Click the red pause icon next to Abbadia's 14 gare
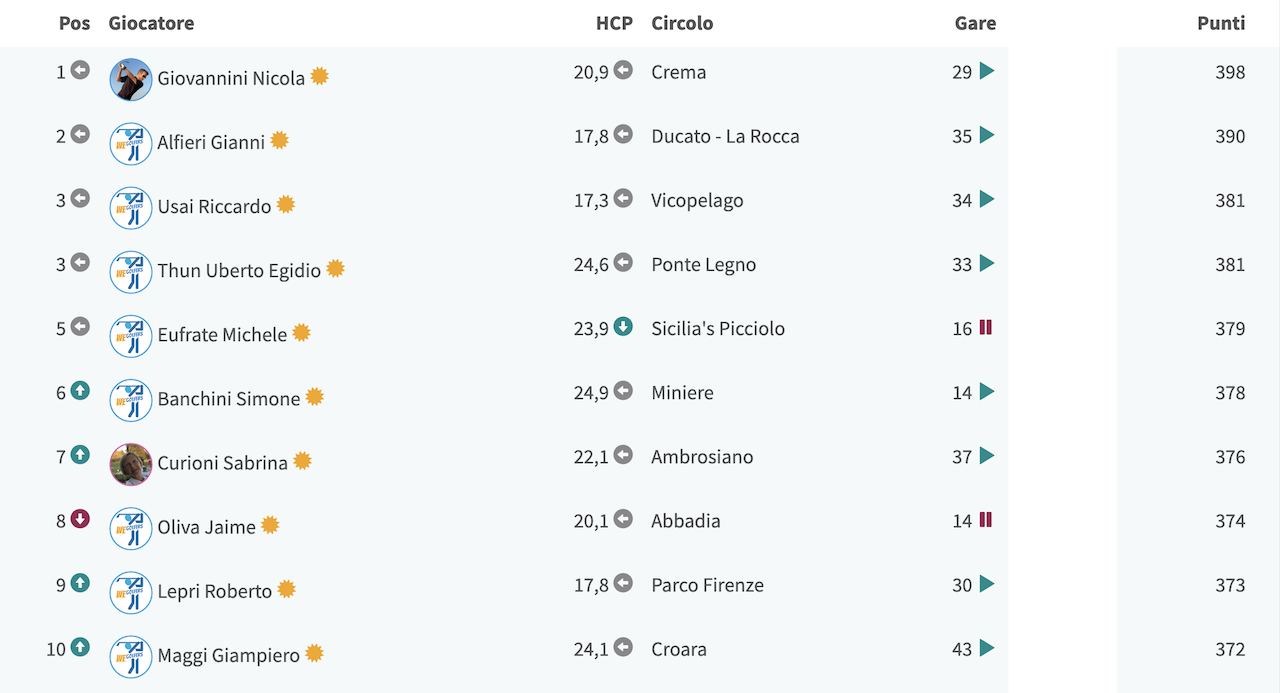 click(986, 519)
